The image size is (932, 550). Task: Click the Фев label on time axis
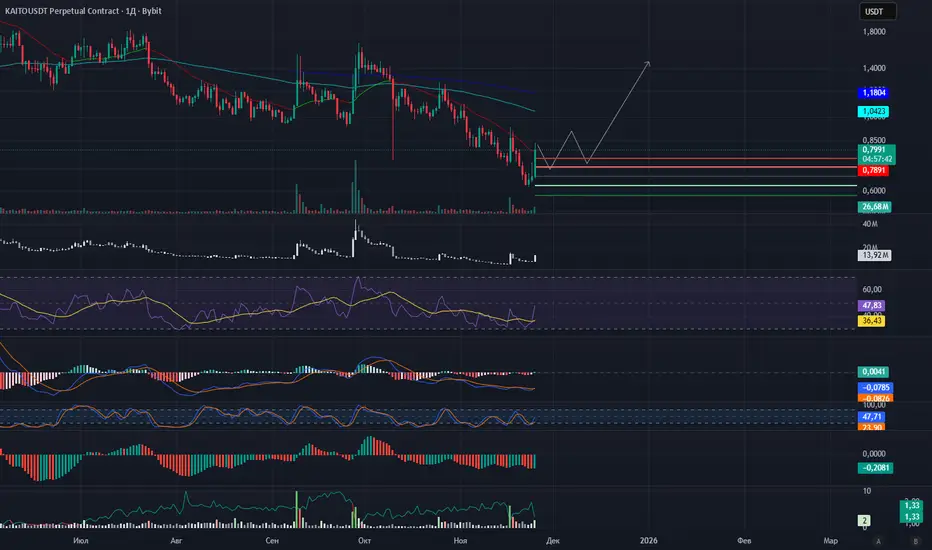pyautogui.click(x=744, y=540)
